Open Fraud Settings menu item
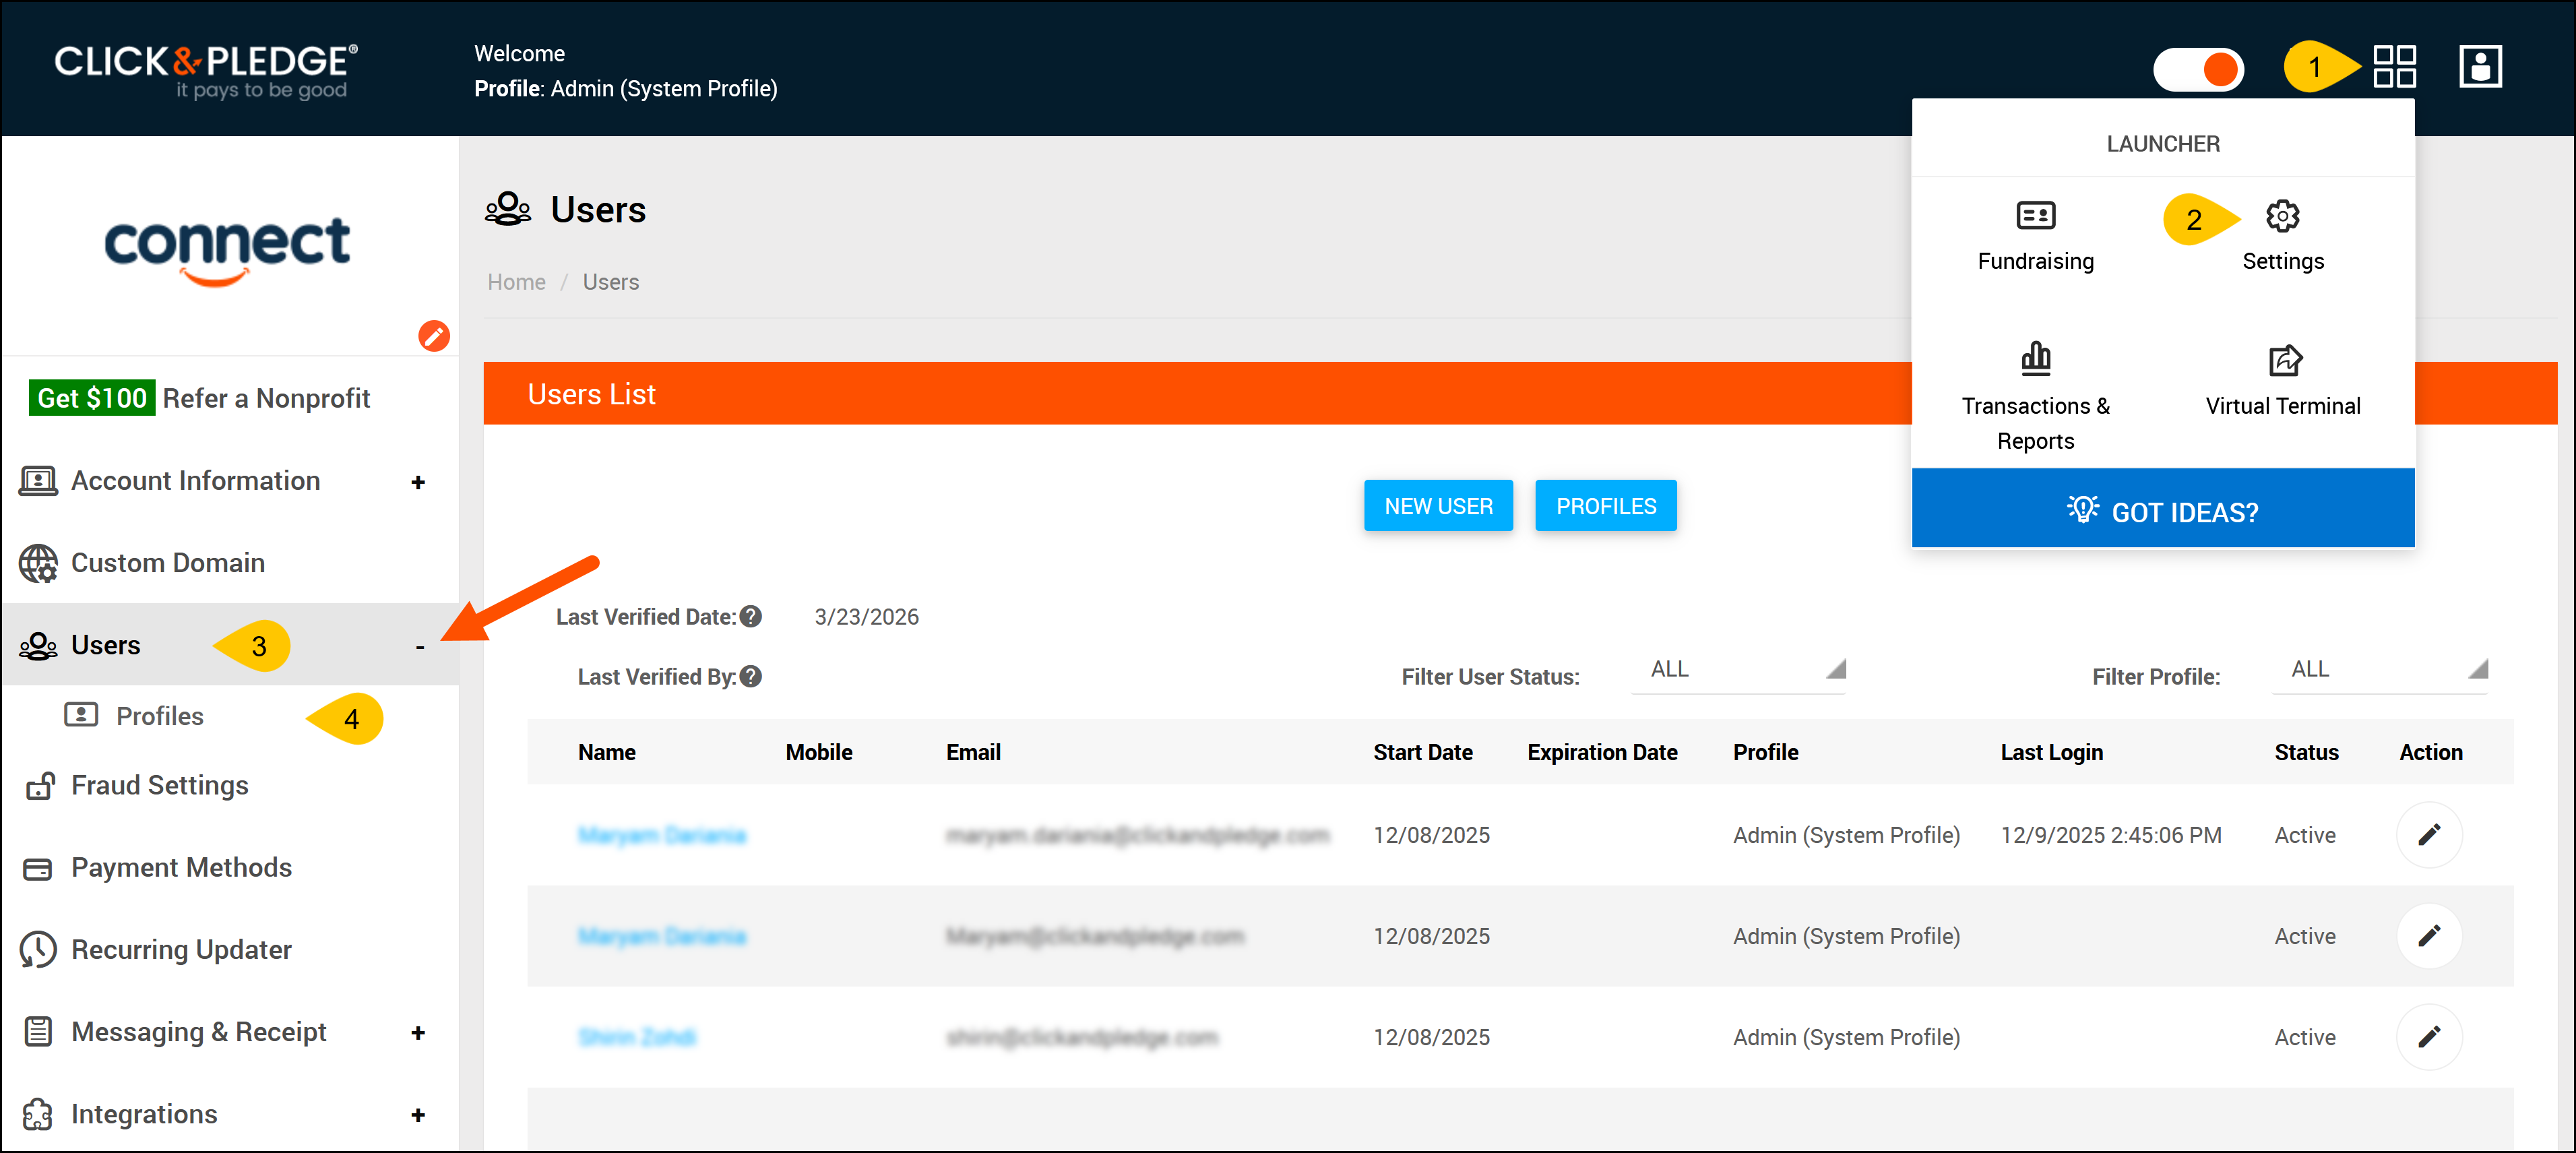Viewport: 2576px width, 1153px height. click(x=159, y=786)
